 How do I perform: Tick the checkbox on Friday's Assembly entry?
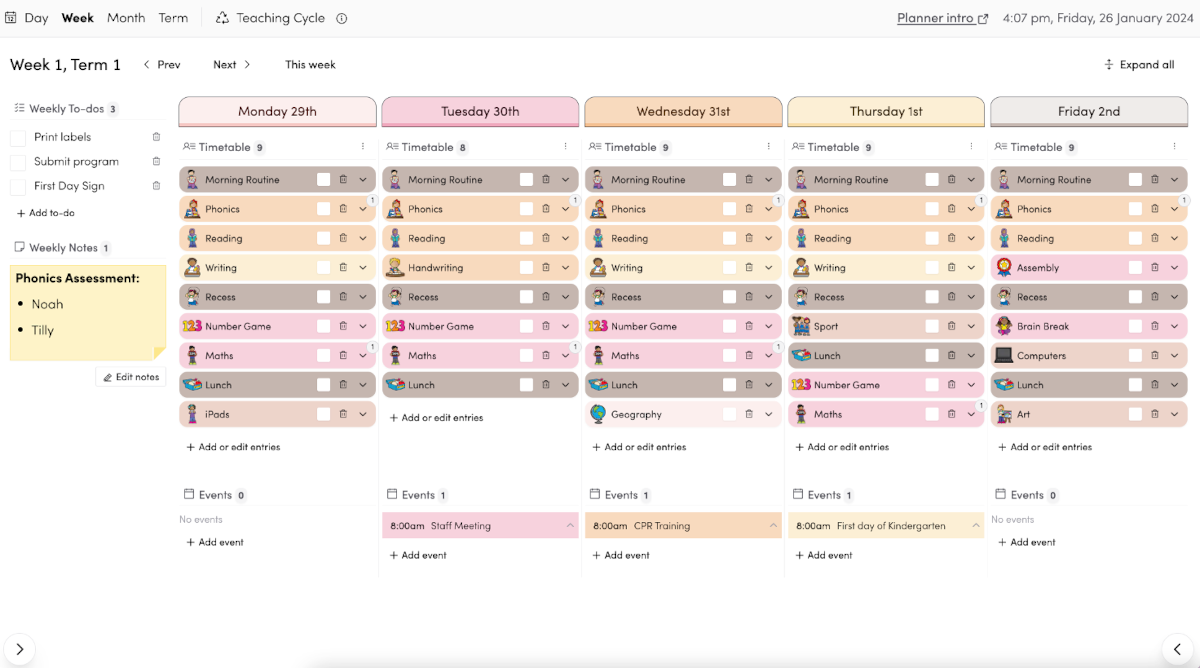click(1133, 267)
